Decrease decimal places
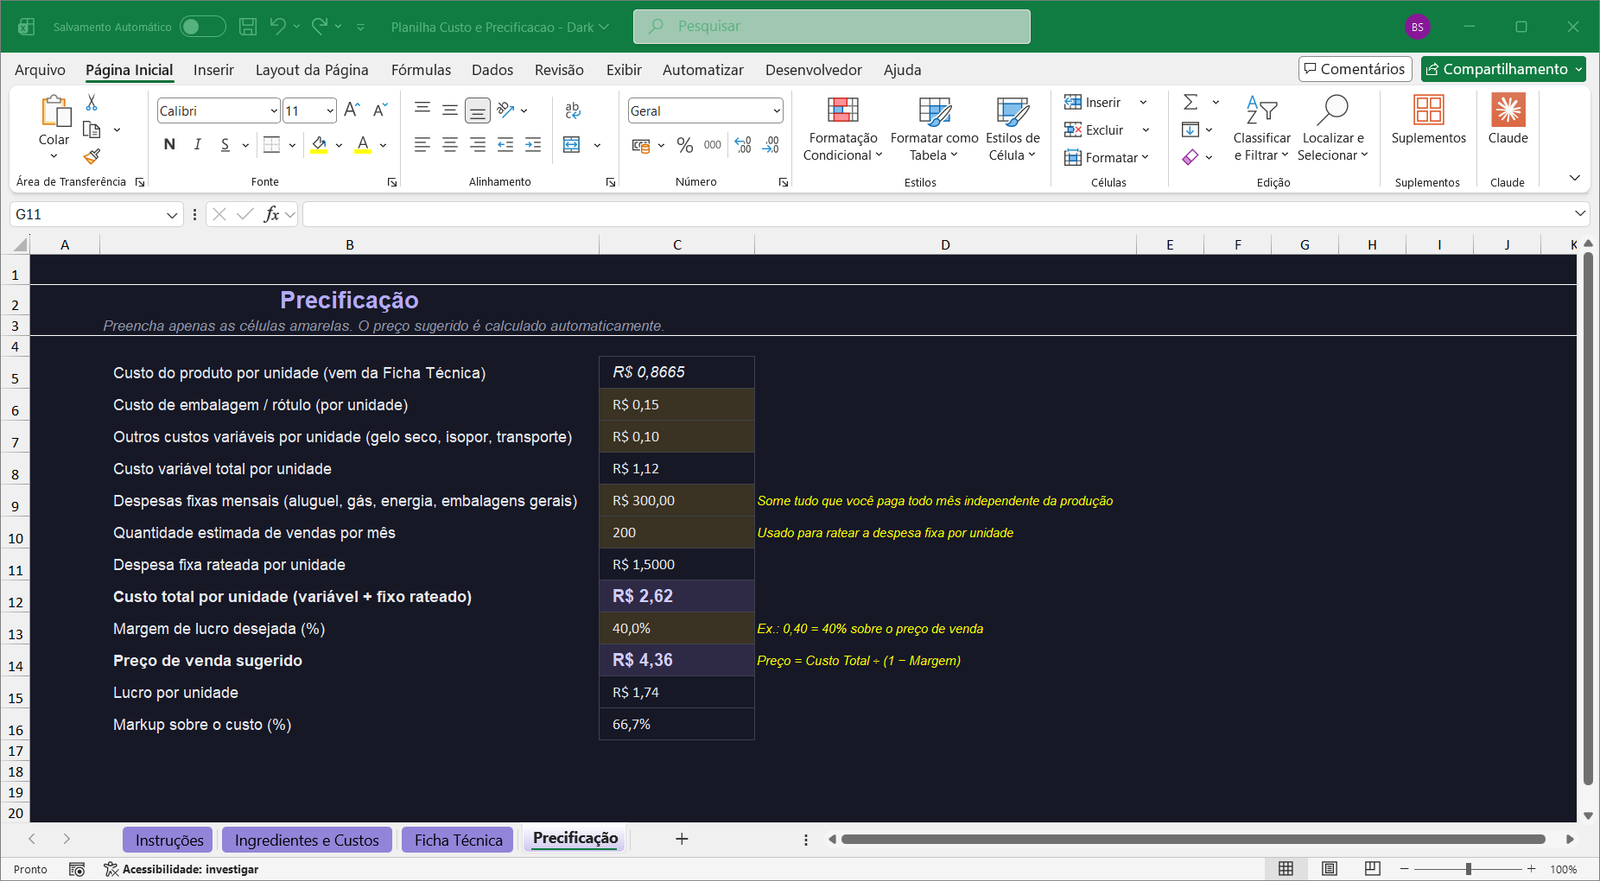 [771, 145]
